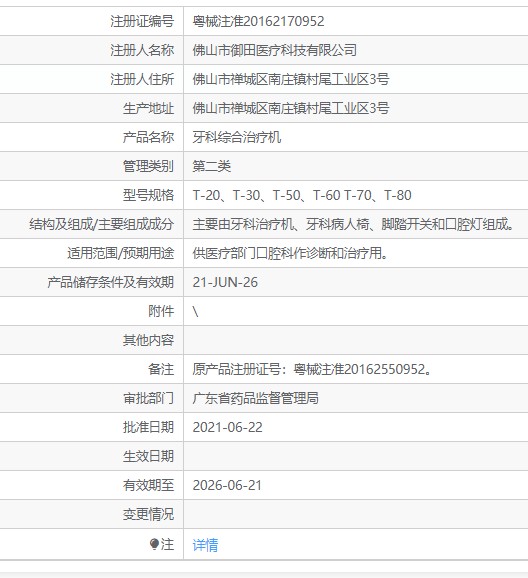
Task: Click expiry date 2026-06-21
Action: [x=227, y=485]
